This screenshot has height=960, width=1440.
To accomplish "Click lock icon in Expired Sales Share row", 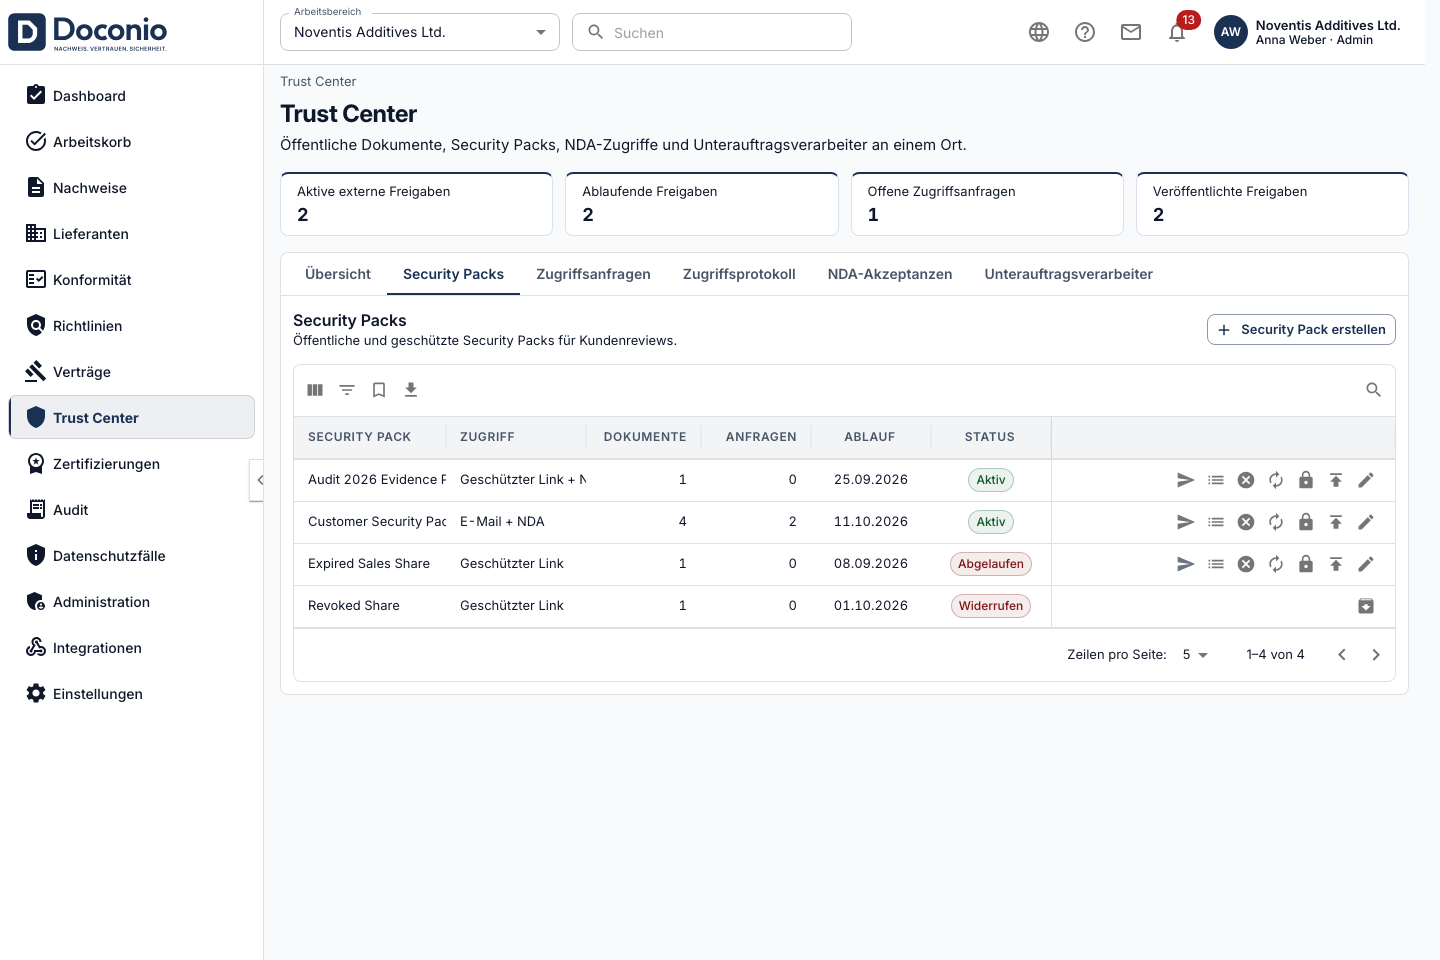I will click(1306, 564).
